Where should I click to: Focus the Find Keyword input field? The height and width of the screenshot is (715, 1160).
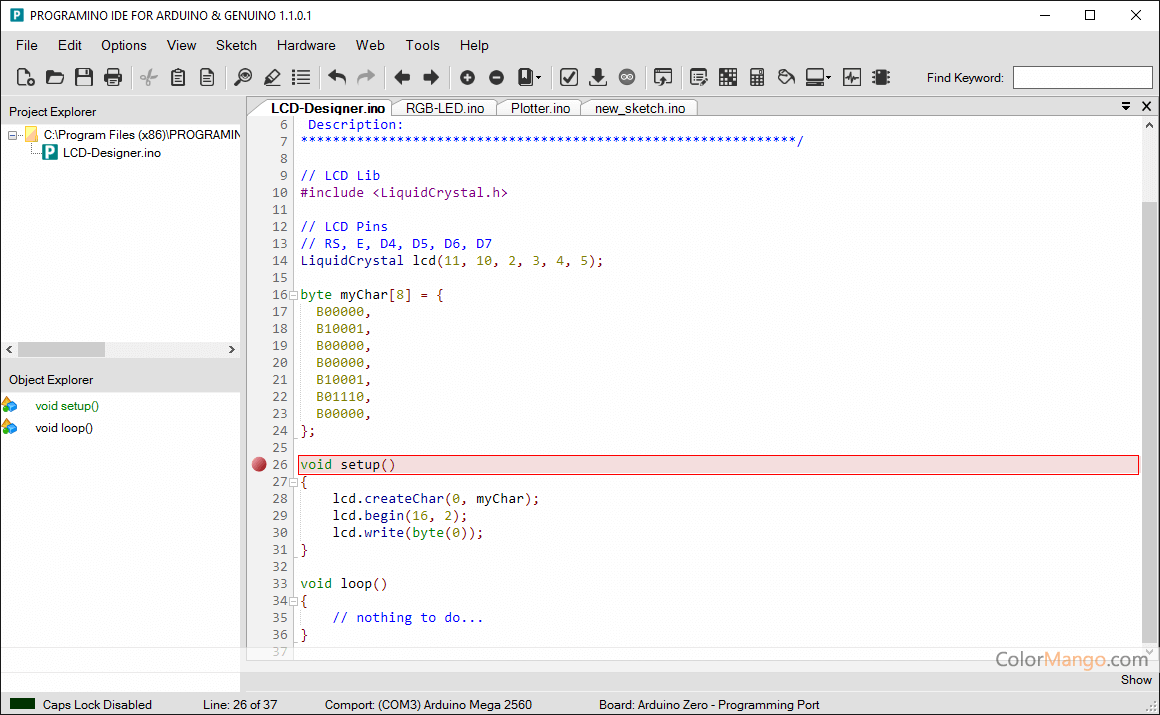point(1082,78)
